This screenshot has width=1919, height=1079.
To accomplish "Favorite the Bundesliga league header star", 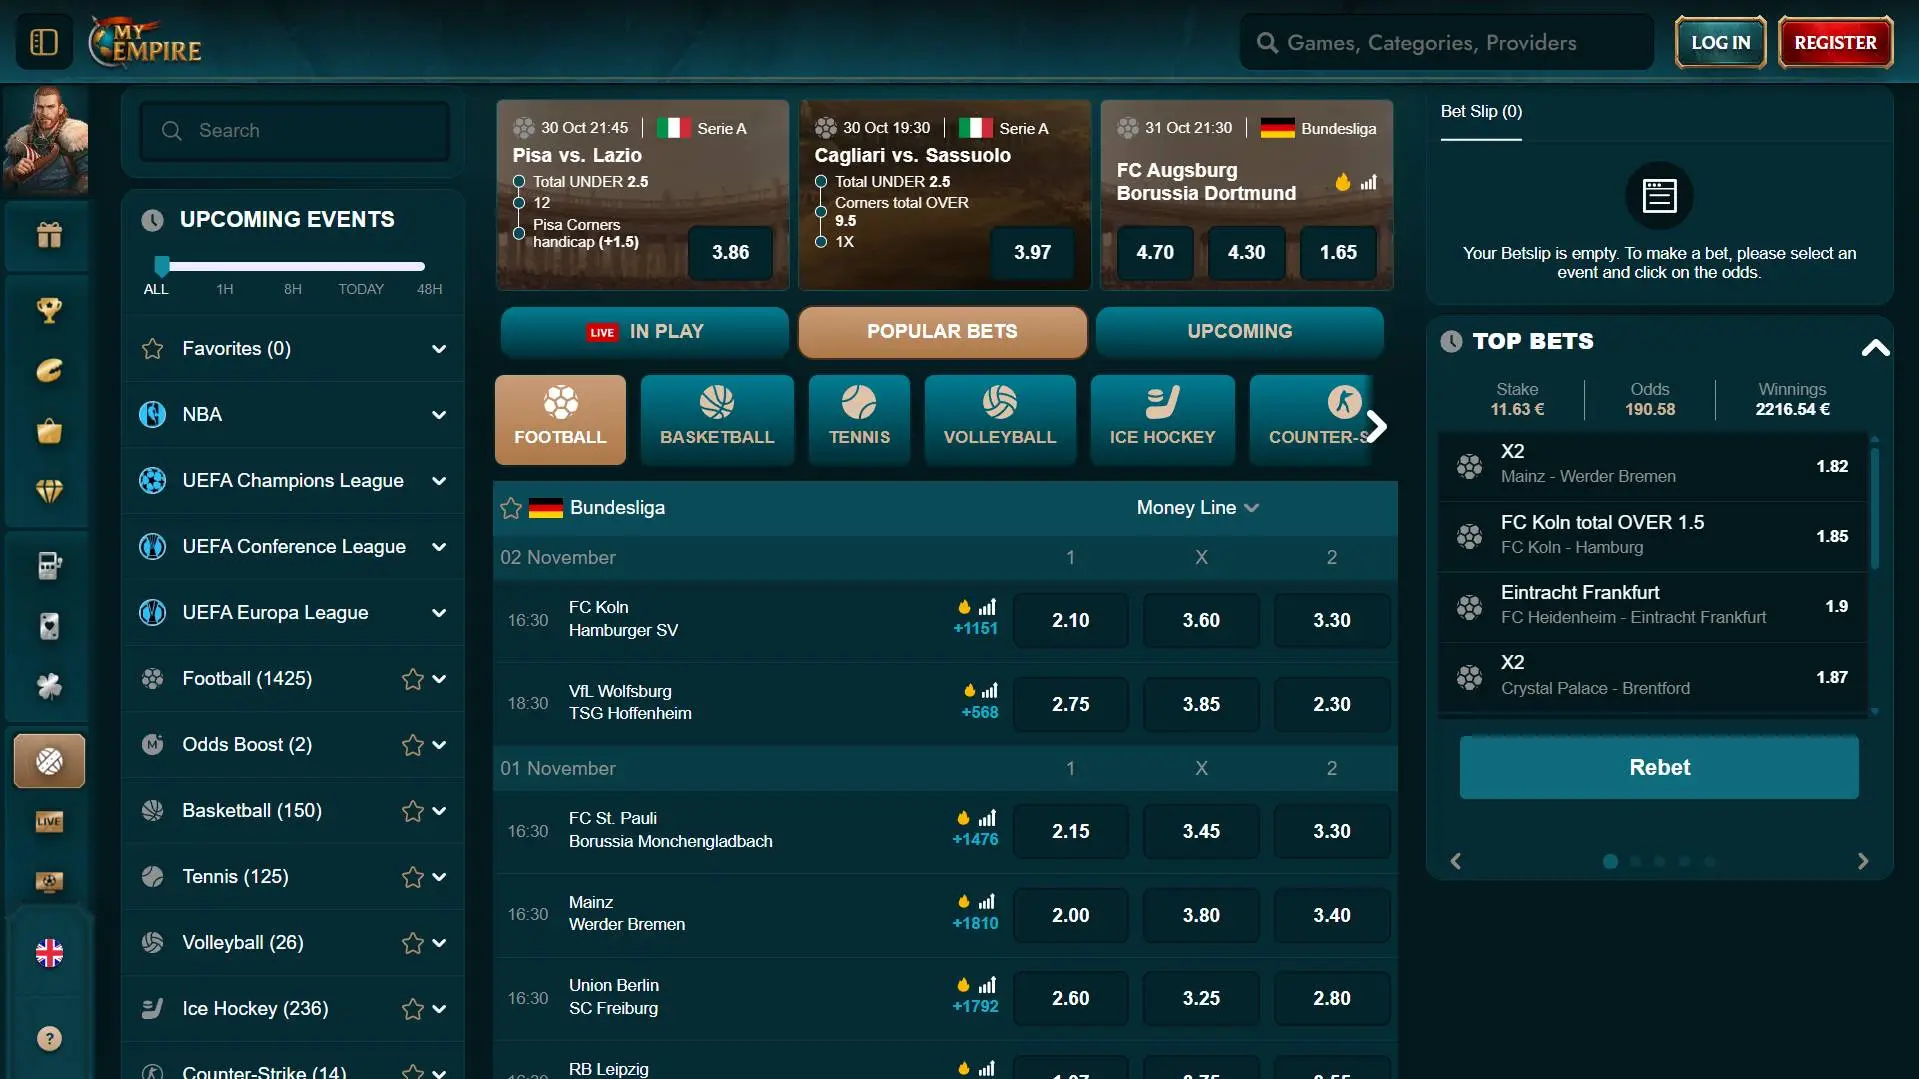I will coord(510,508).
